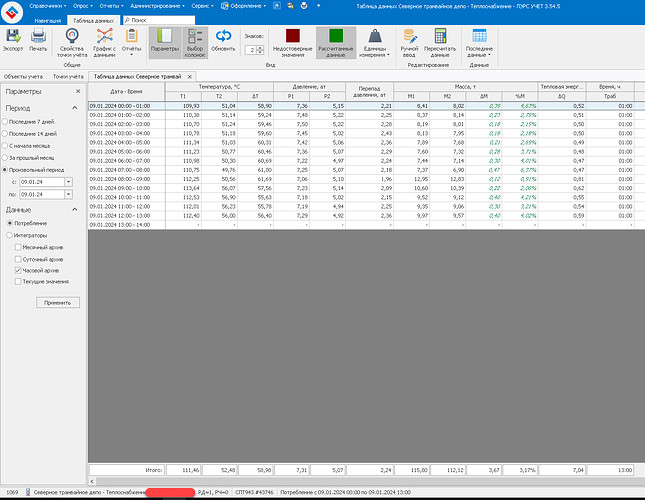Click the Дата - Время column header

[x=126, y=92]
